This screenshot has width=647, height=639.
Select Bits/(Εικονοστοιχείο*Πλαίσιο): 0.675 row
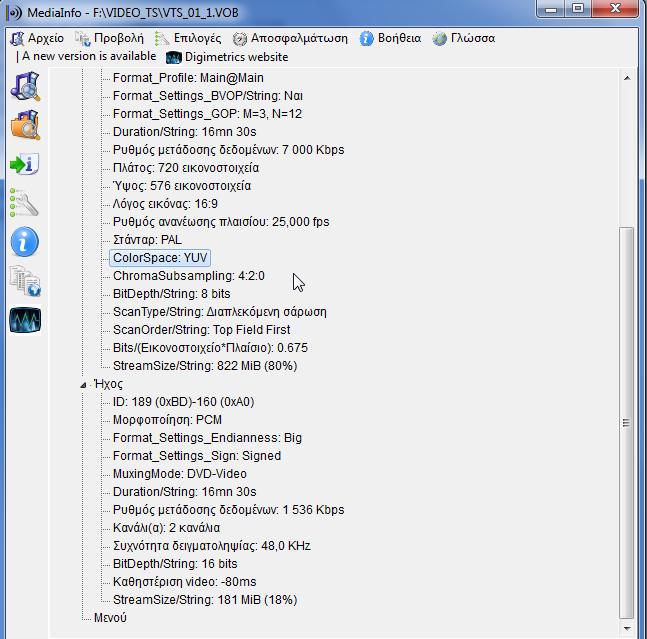pyautogui.click(x=210, y=348)
